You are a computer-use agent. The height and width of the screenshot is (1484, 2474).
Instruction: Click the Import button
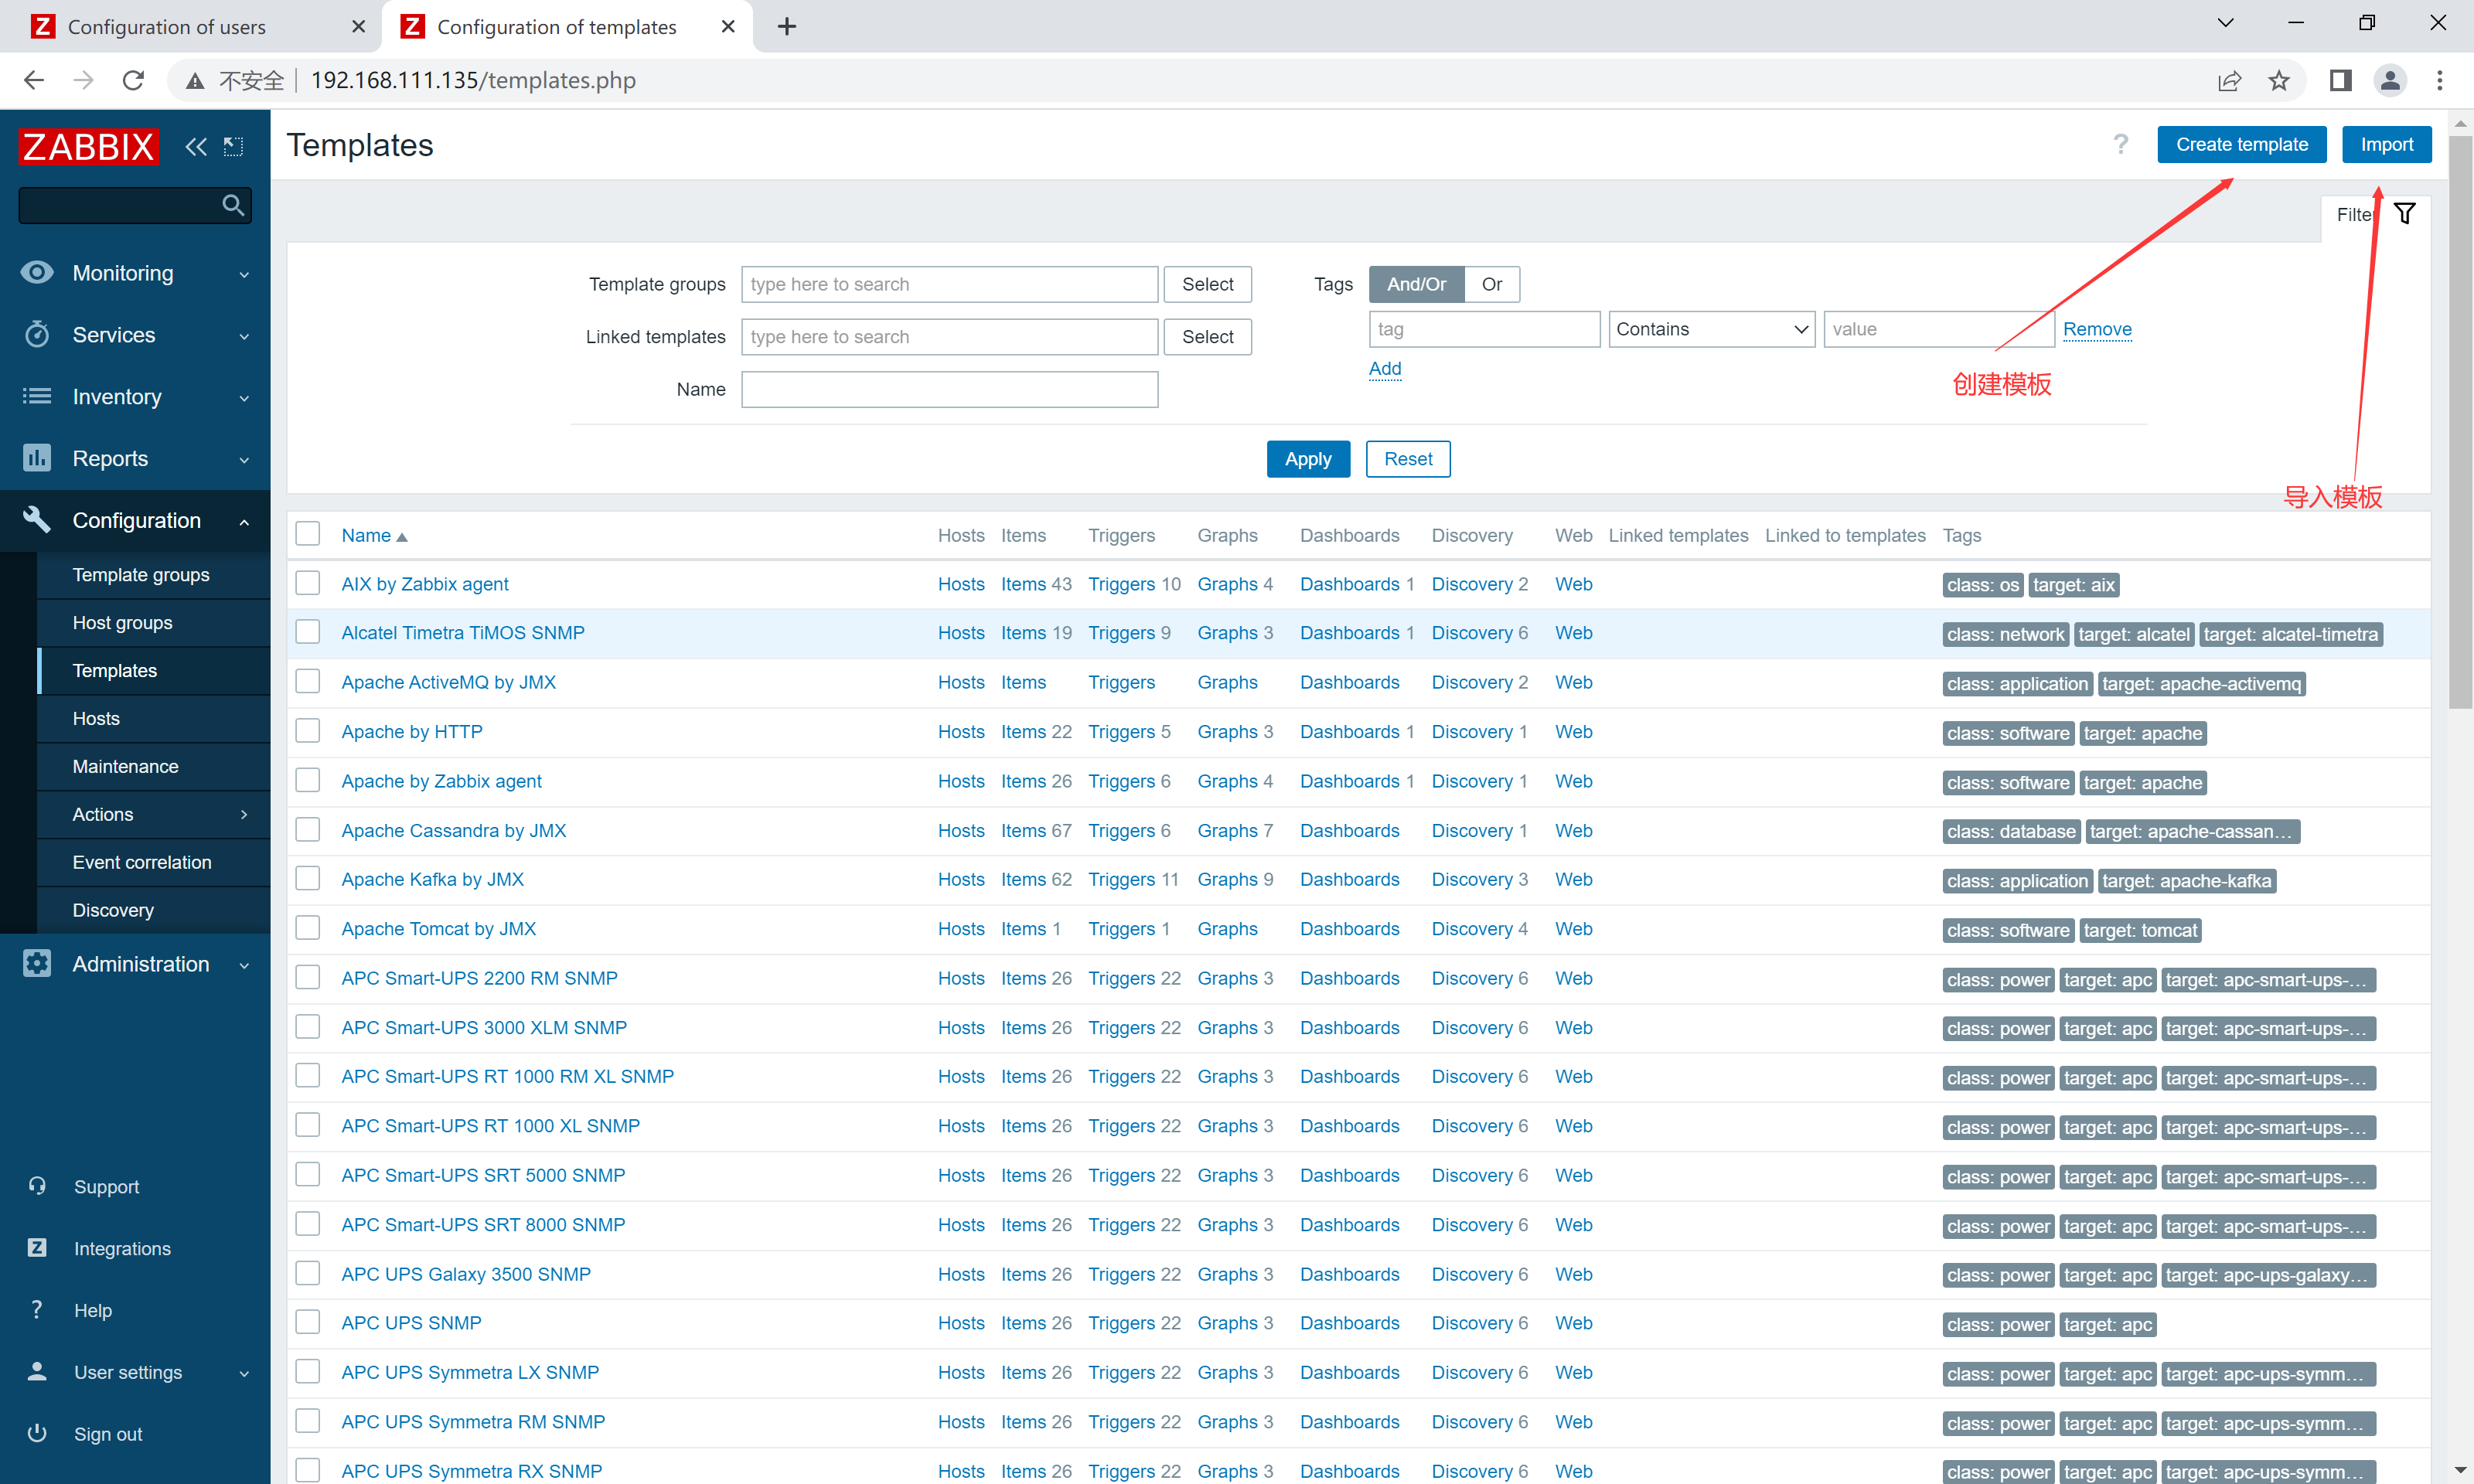point(2386,144)
